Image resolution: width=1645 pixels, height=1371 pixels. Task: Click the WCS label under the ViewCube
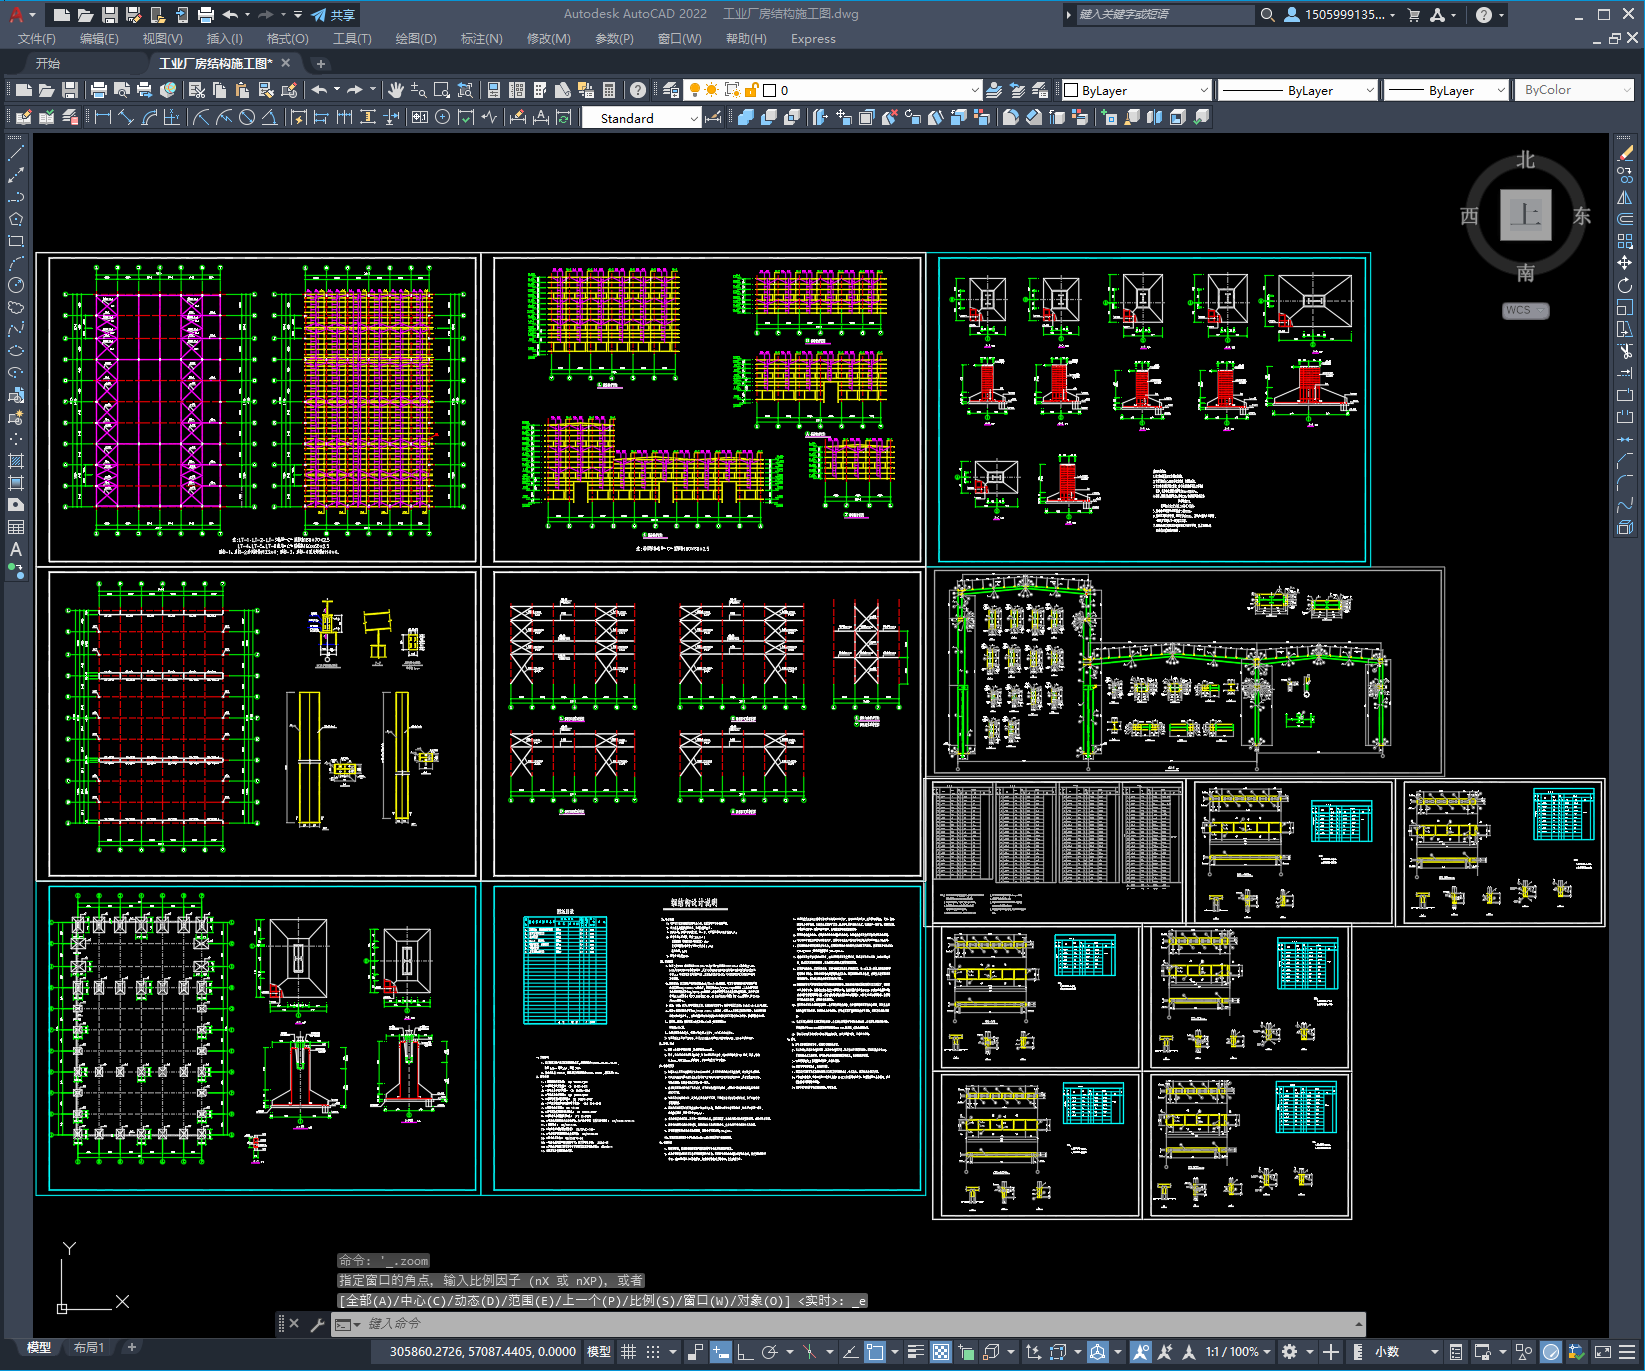coord(1524,310)
